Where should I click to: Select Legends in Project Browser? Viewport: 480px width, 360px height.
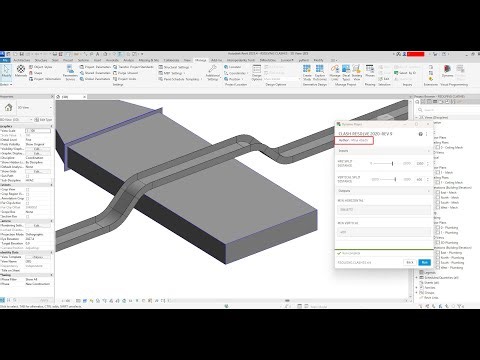tap(430, 272)
